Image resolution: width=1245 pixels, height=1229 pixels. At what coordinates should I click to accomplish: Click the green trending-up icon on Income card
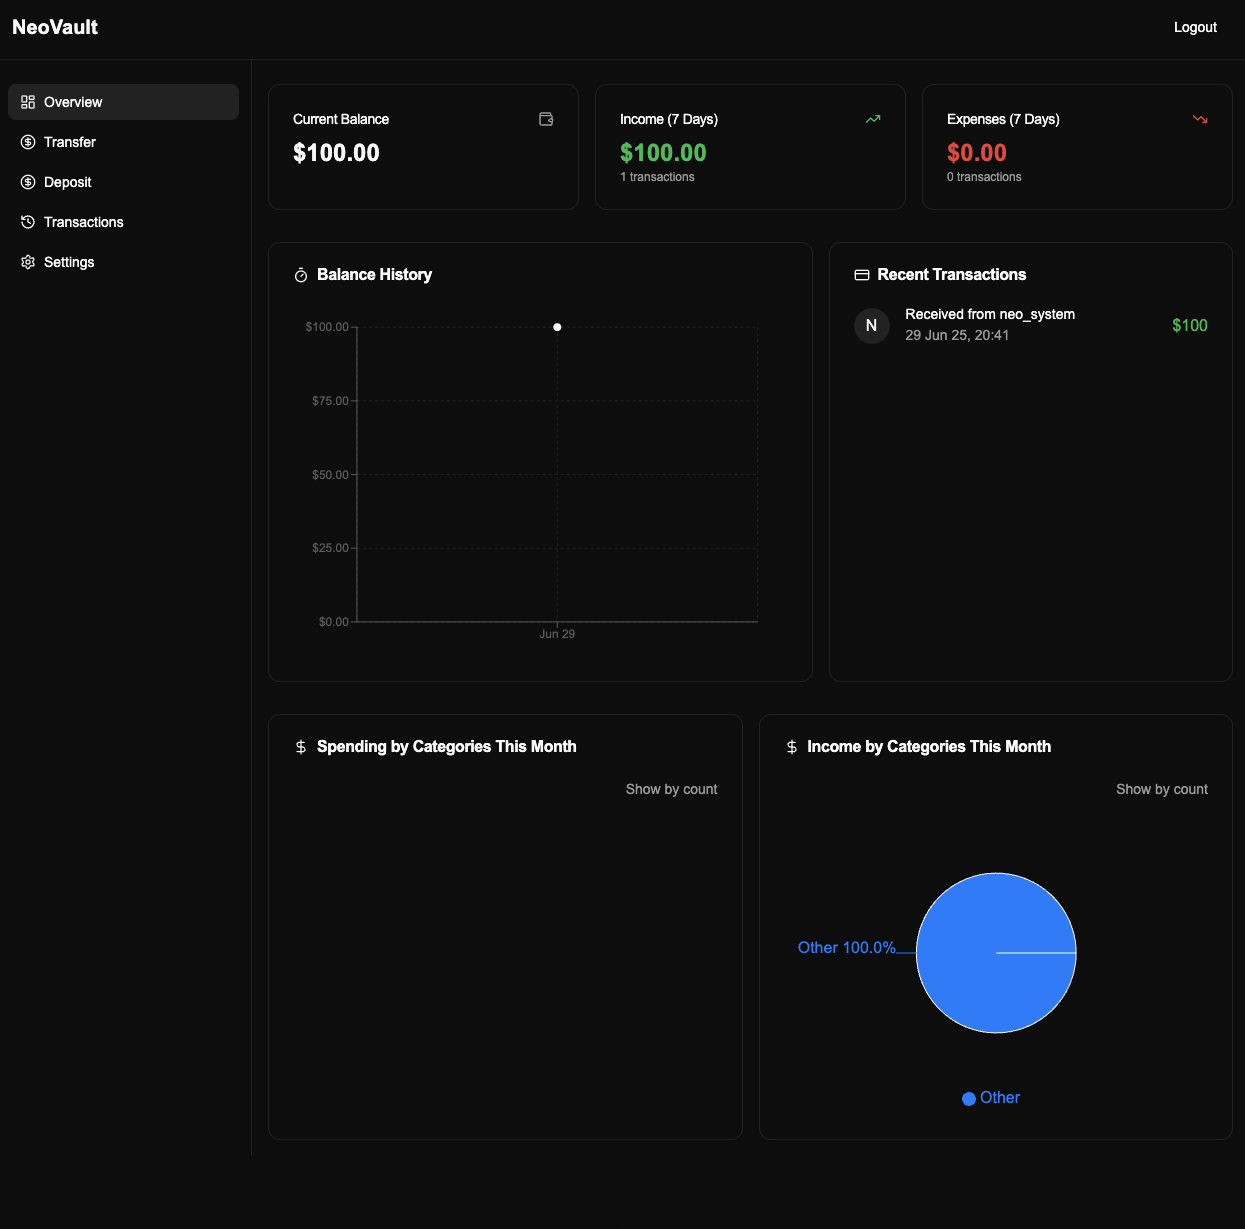[x=873, y=119]
